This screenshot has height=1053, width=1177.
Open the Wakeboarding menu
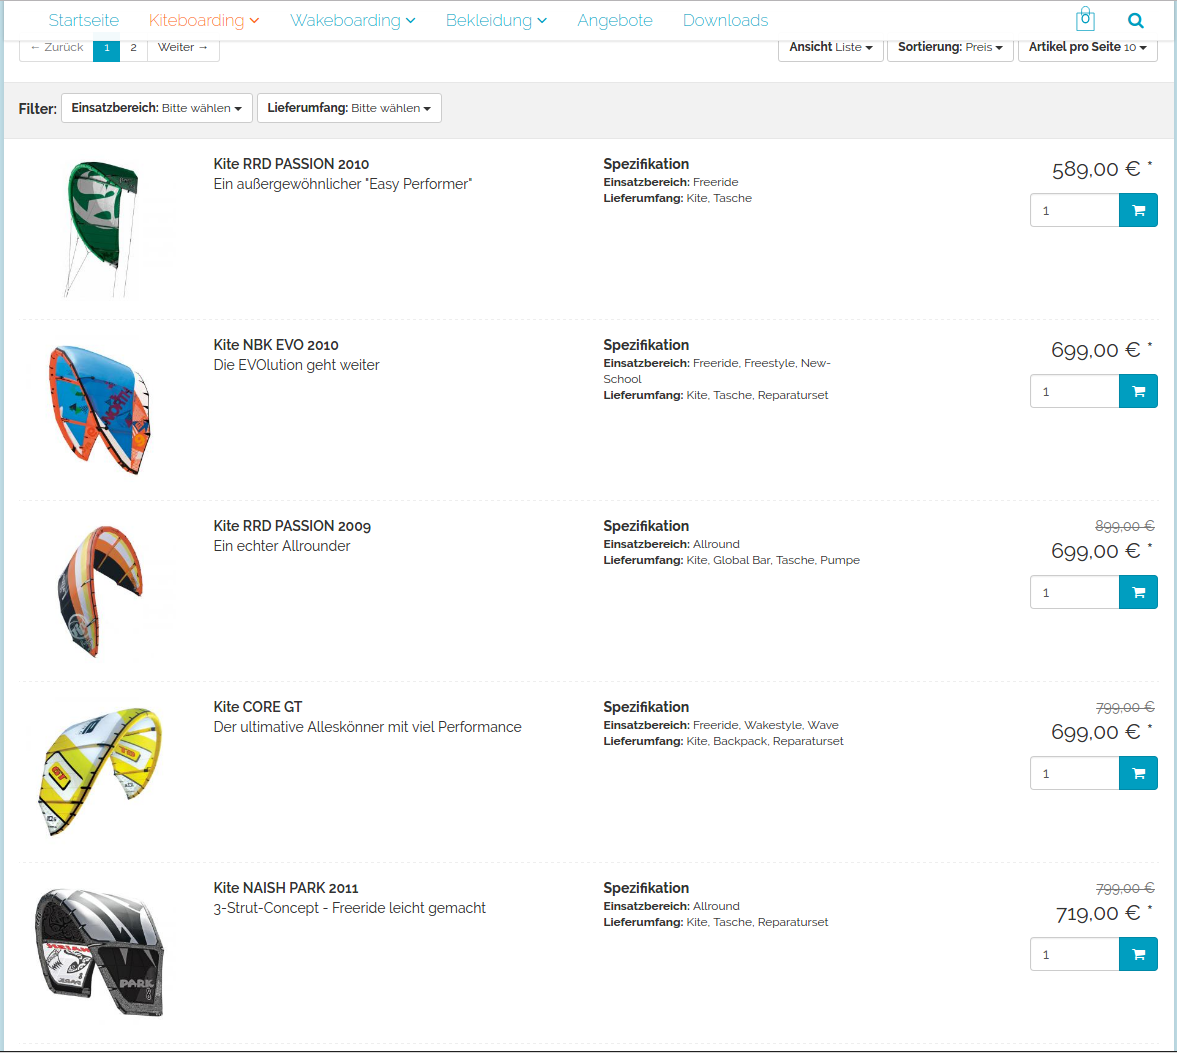pos(352,20)
